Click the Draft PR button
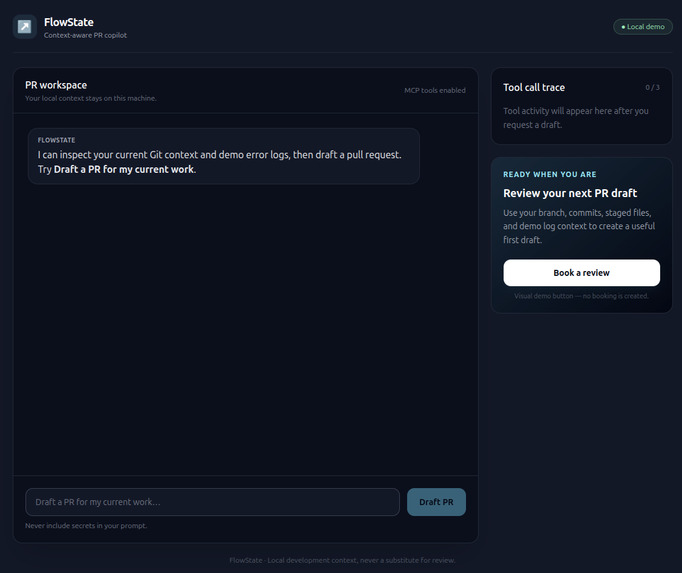Image resolution: width=682 pixels, height=573 pixels. point(436,502)
